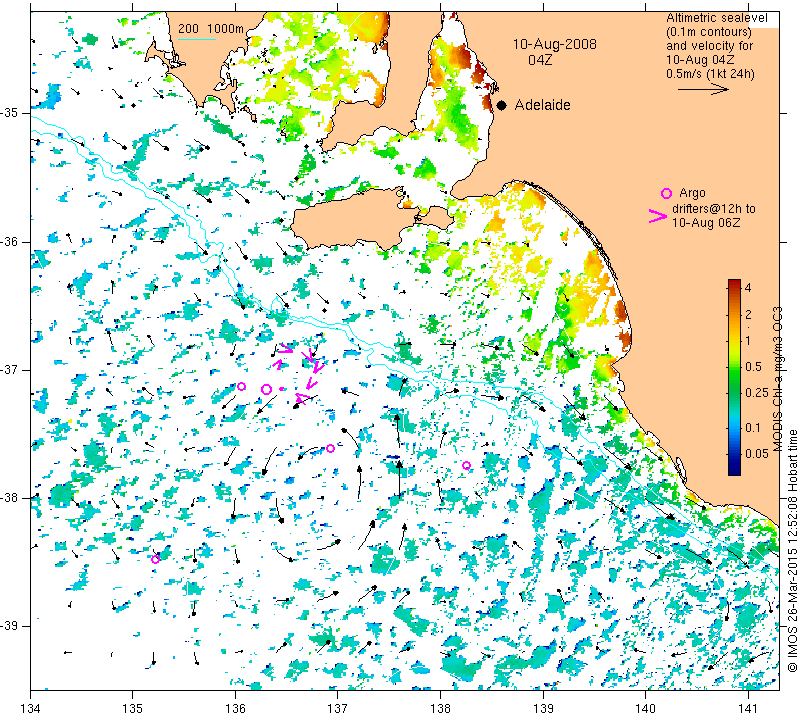Click the magenta Argo circle in legend
Screen dimensions: 800x720
(x=666, y=193)
